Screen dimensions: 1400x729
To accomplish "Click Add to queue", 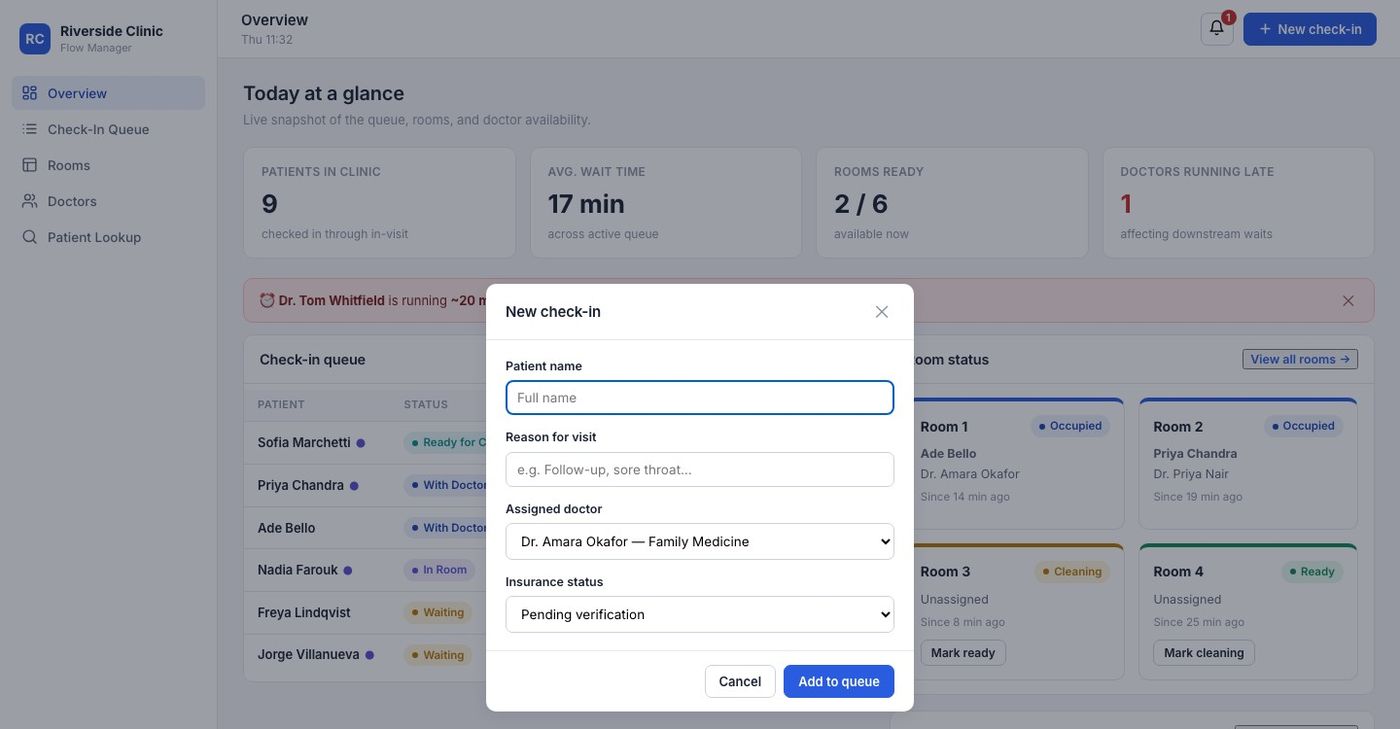I will click(839, 682).
